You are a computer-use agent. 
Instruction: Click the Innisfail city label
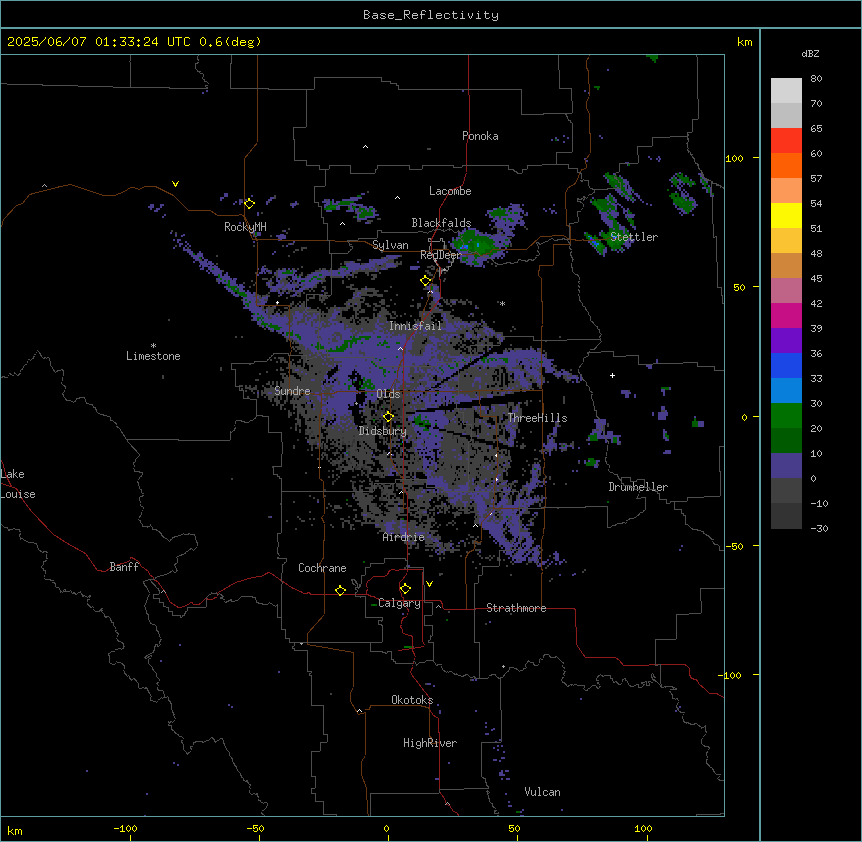(x=415, y=326)
